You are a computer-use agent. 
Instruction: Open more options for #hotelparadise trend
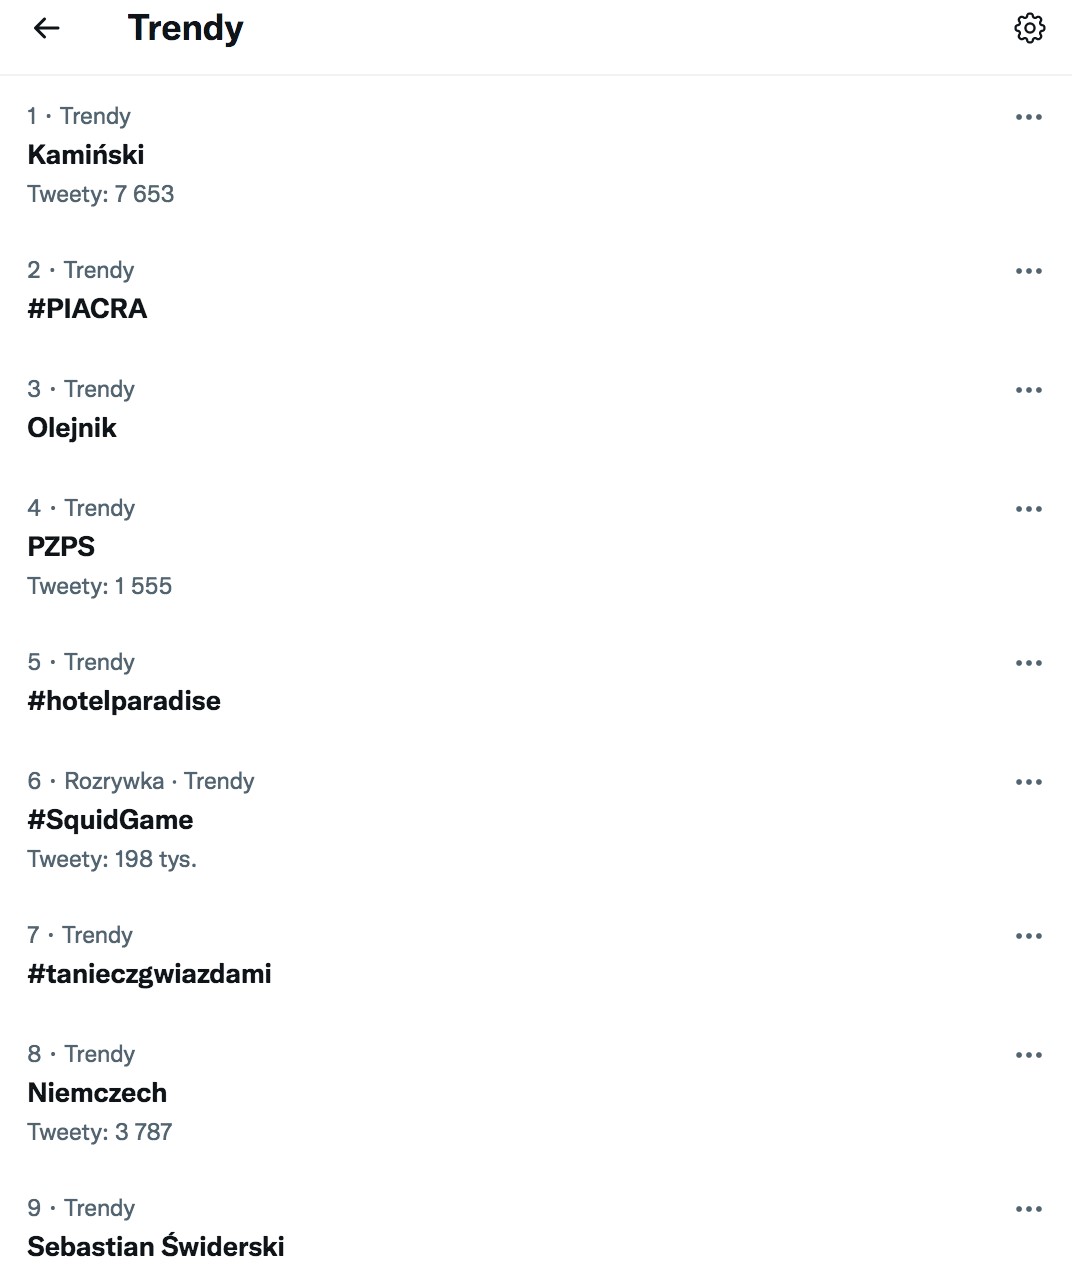[1028, 663]
